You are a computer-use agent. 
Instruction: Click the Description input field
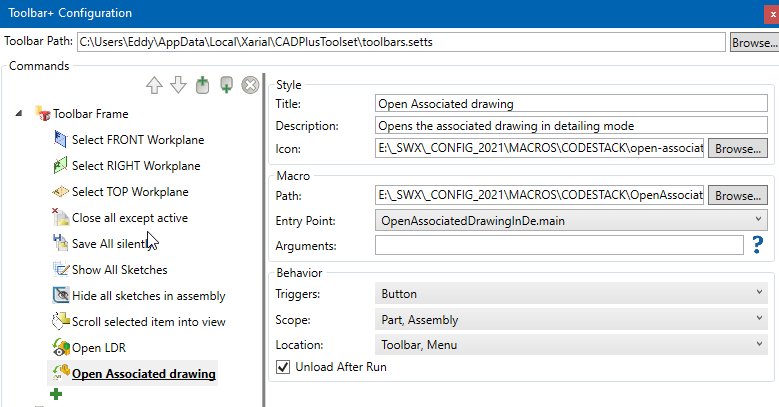pos(571,125)
